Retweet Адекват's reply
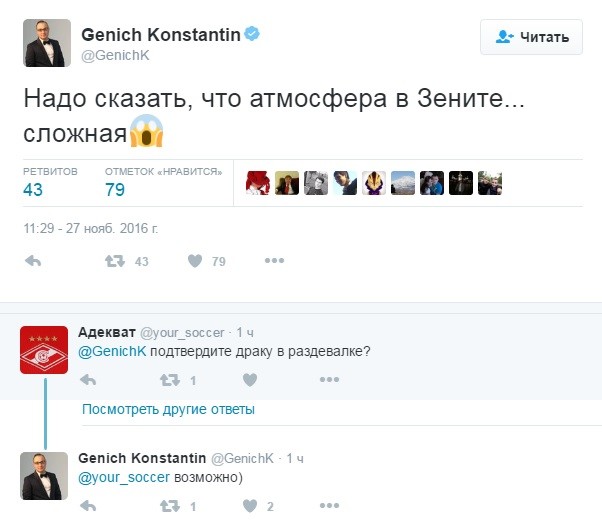The image size is (602, 524). pos(170,380)
